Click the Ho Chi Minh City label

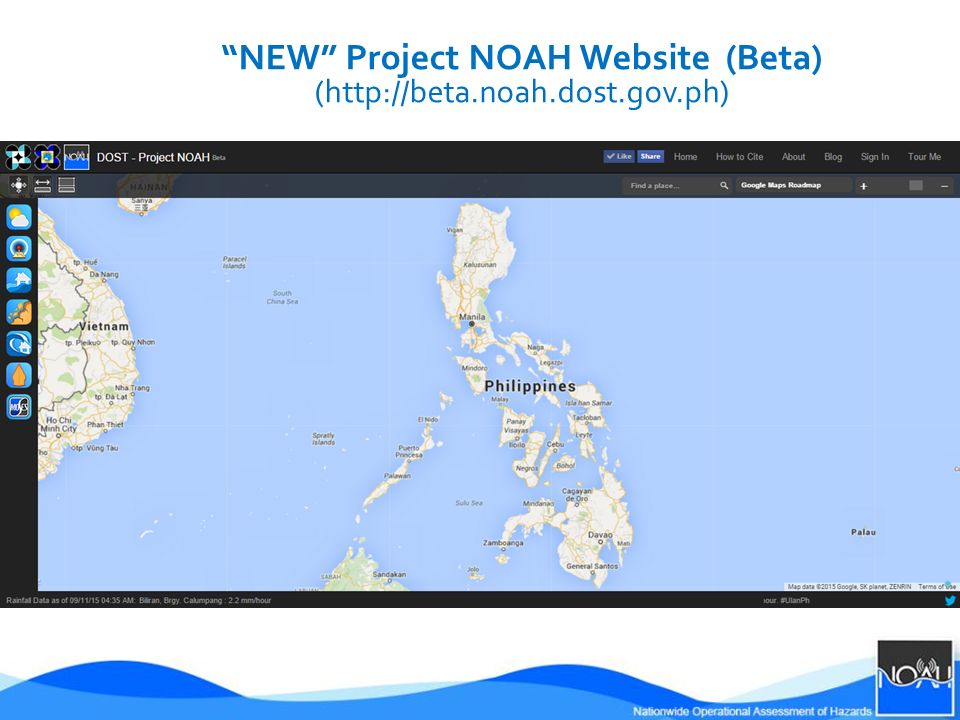[61, 424]
